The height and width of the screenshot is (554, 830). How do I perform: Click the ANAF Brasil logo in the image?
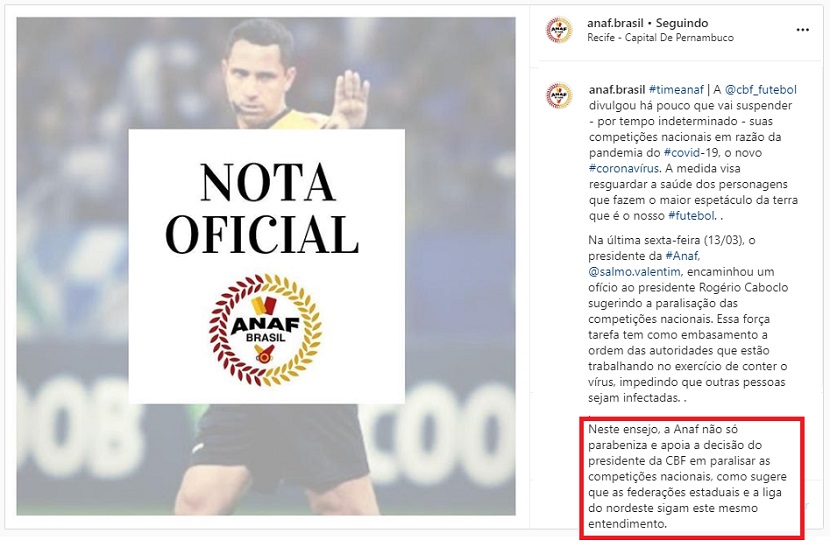point(265,330)
